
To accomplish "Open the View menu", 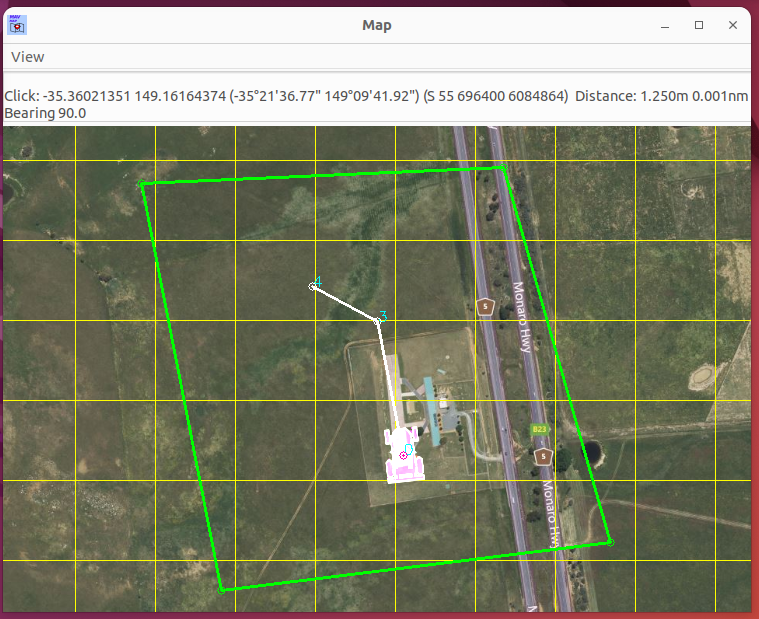I will pyautogui.click(x=28, y=57).
